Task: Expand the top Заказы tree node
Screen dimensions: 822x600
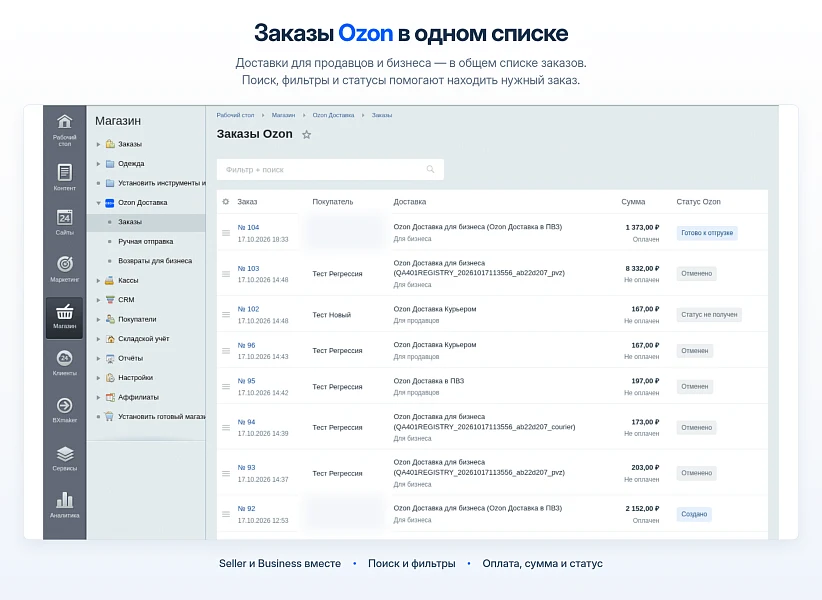Action: point(98,144)
